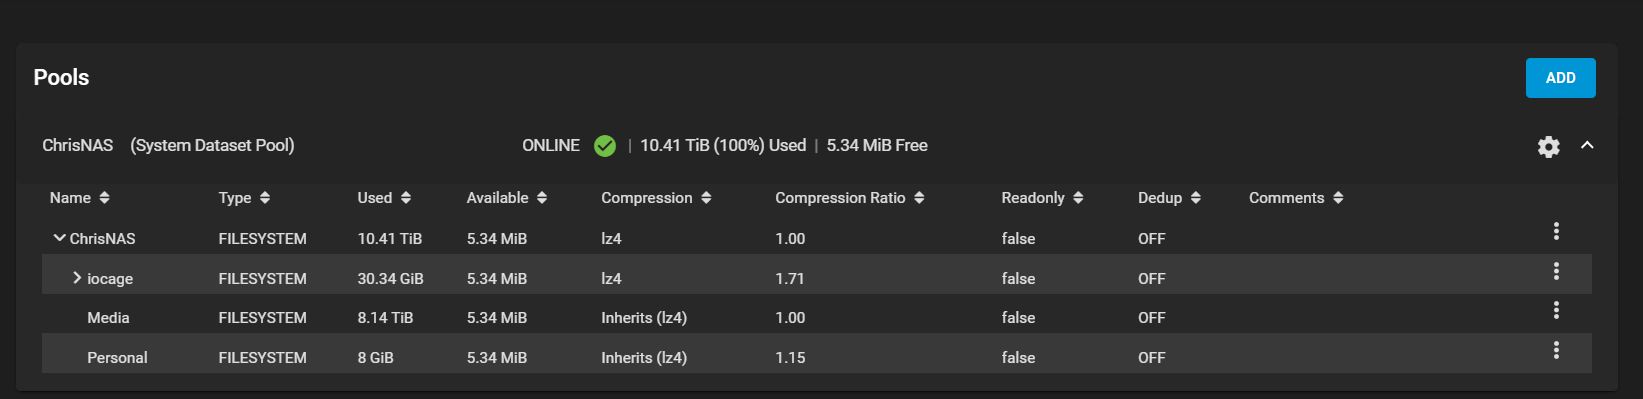Open the ChrisNAS pool settings gear
Viewport: 1643px width, 399px height.
[x=1548, y=147]
